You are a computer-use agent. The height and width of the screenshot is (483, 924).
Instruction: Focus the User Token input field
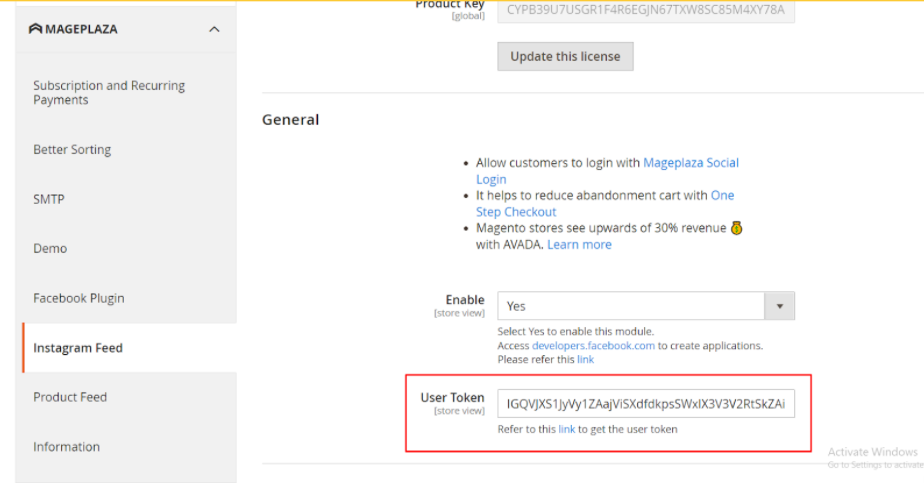pos(646,404)
